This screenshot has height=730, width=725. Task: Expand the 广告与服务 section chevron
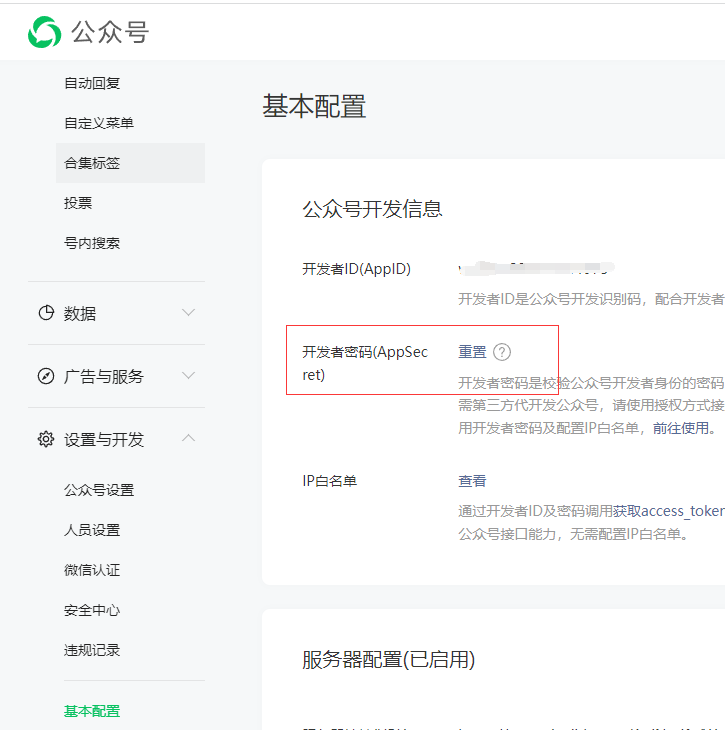(x=189, y=375)
